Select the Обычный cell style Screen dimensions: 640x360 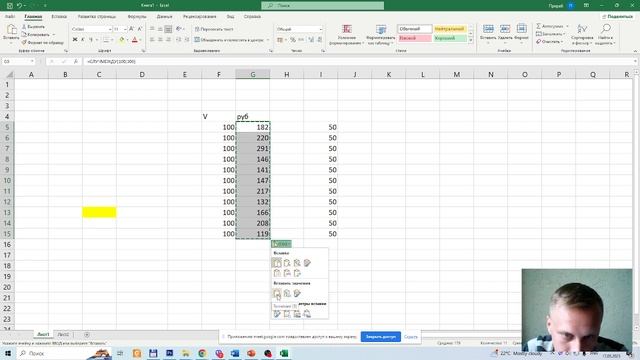tap(414, 29)
